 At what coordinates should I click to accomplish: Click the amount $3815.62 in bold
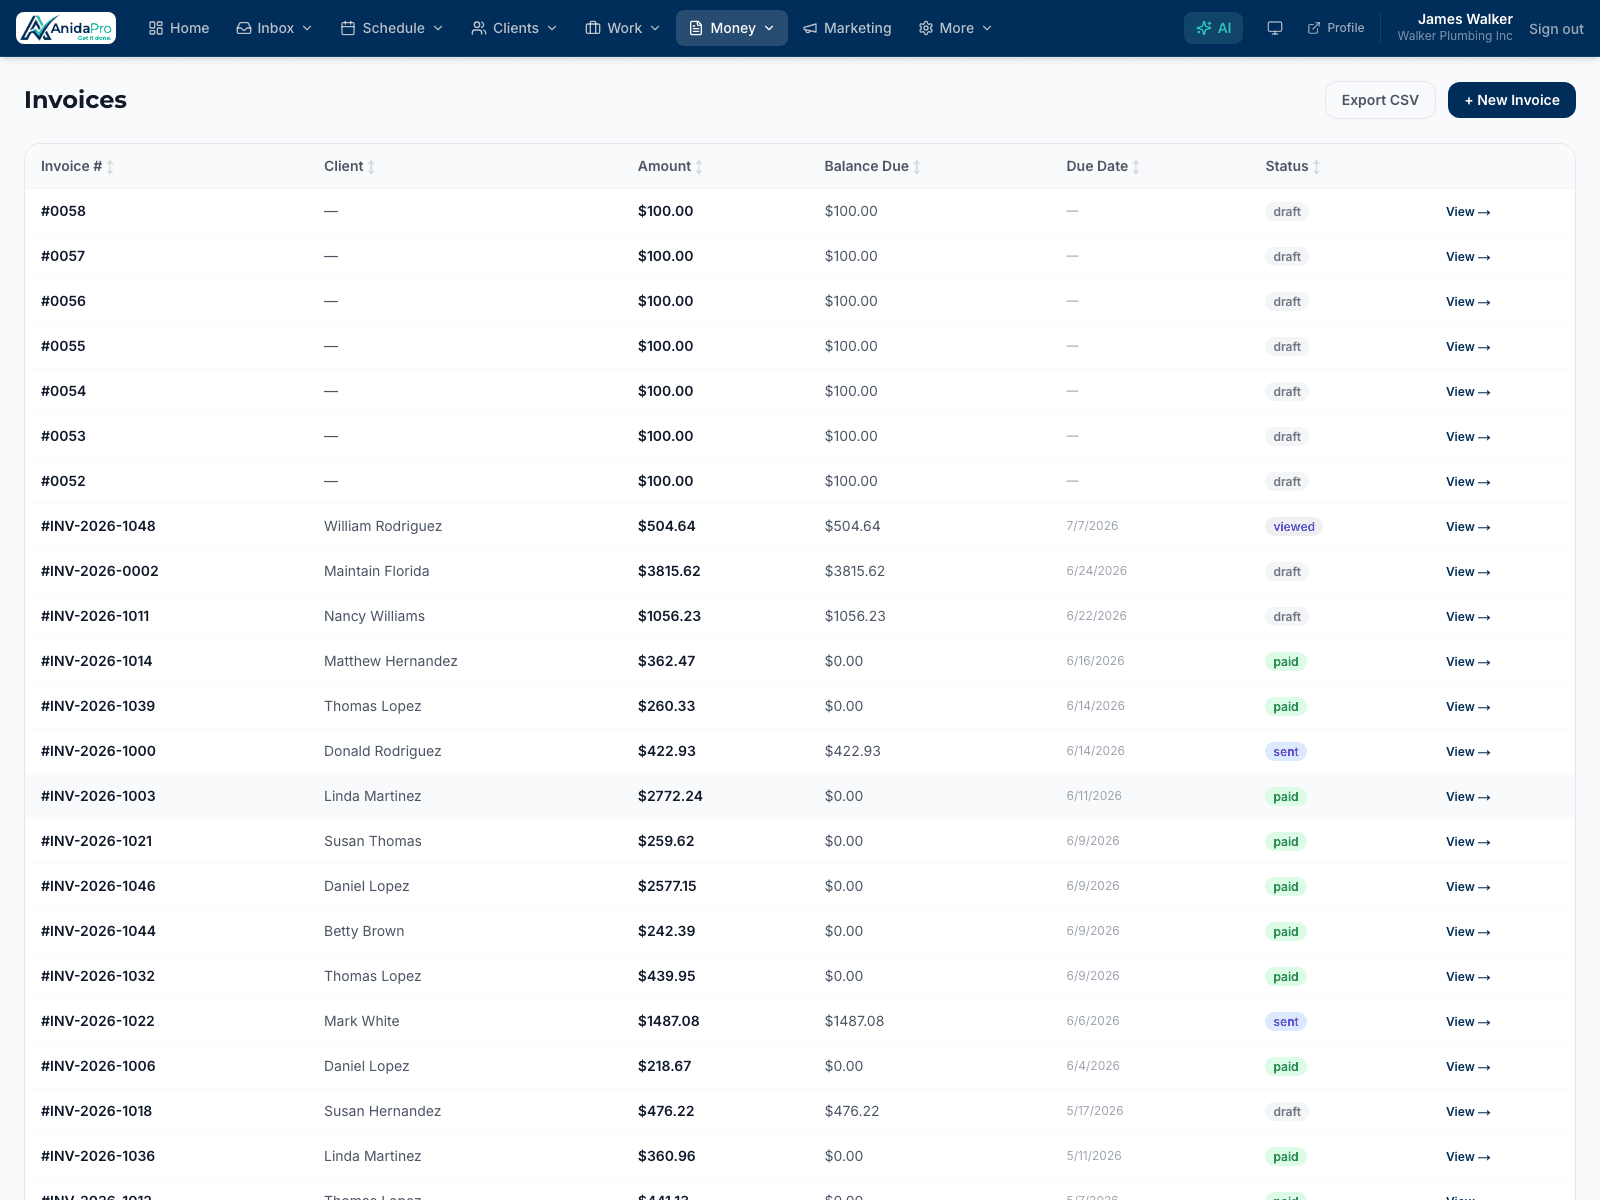(x=669, y=571)
